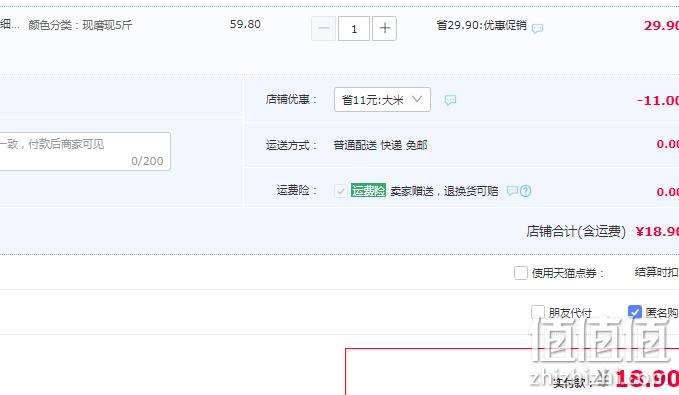Click the 运送方式 label

pyautogui.click(x=291, y=145)
